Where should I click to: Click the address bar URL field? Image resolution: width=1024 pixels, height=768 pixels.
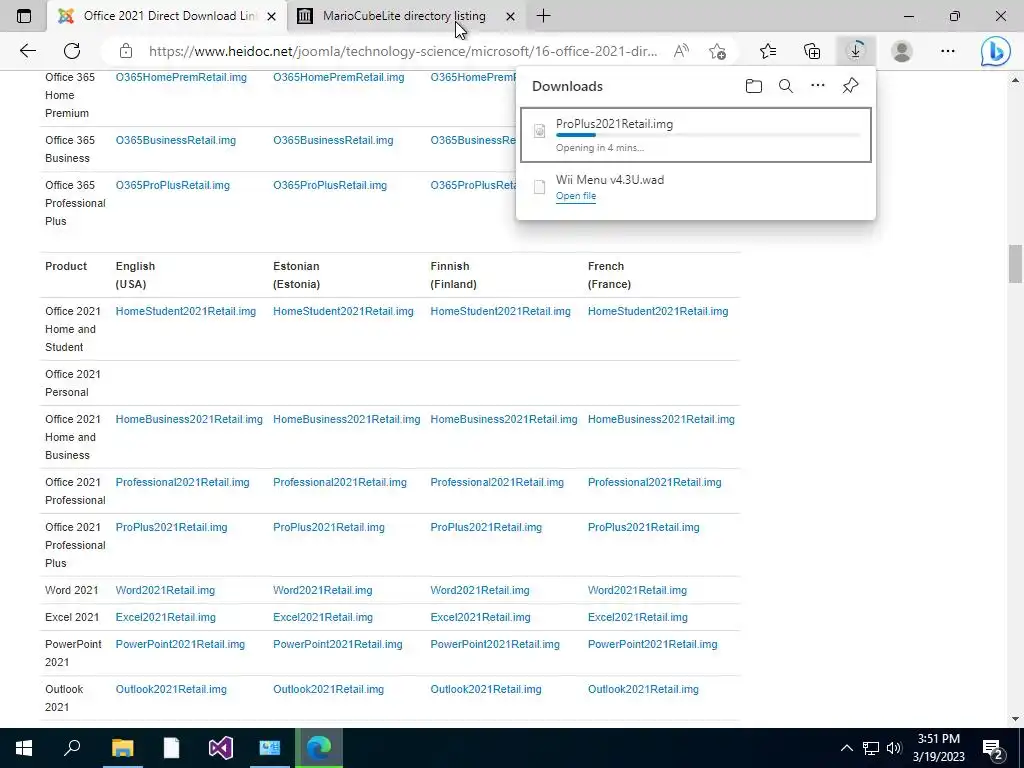pyautogui.click(x=403, y=51)
